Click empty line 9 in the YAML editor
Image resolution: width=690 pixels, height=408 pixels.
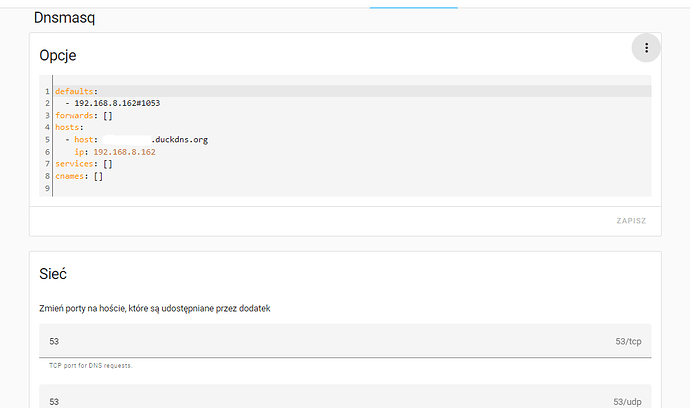tap(351, 188)
